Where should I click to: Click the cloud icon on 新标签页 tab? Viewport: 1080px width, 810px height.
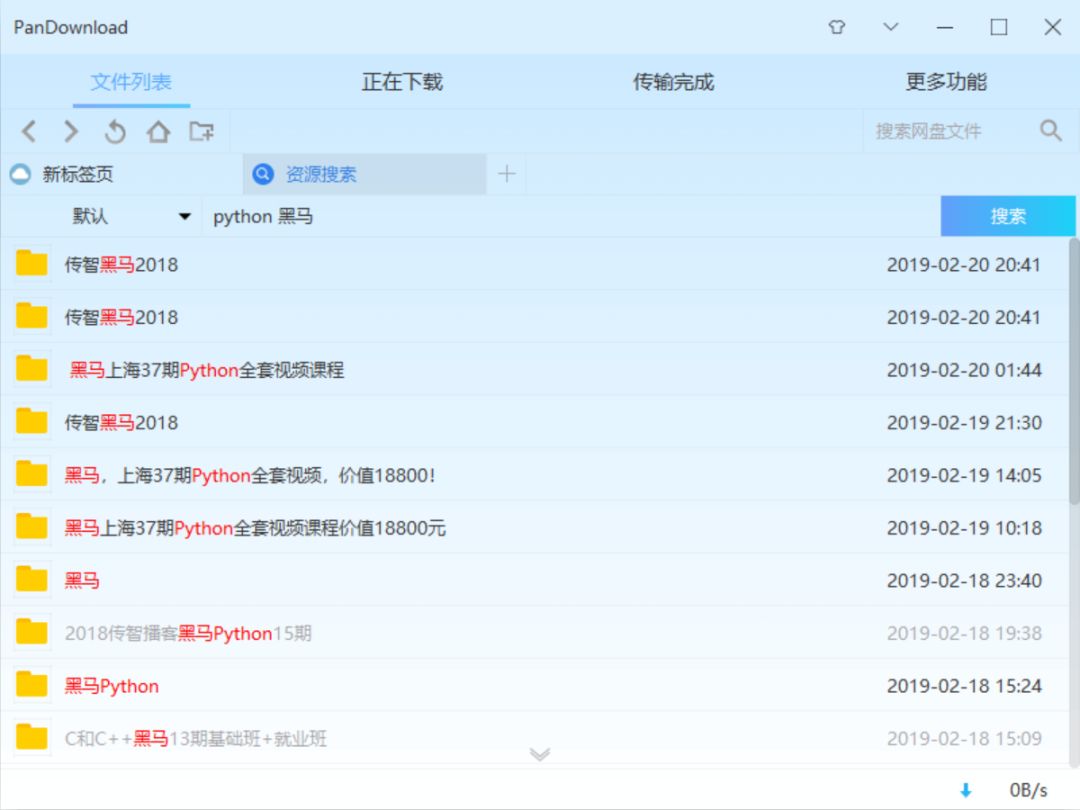tap(21, 174)
